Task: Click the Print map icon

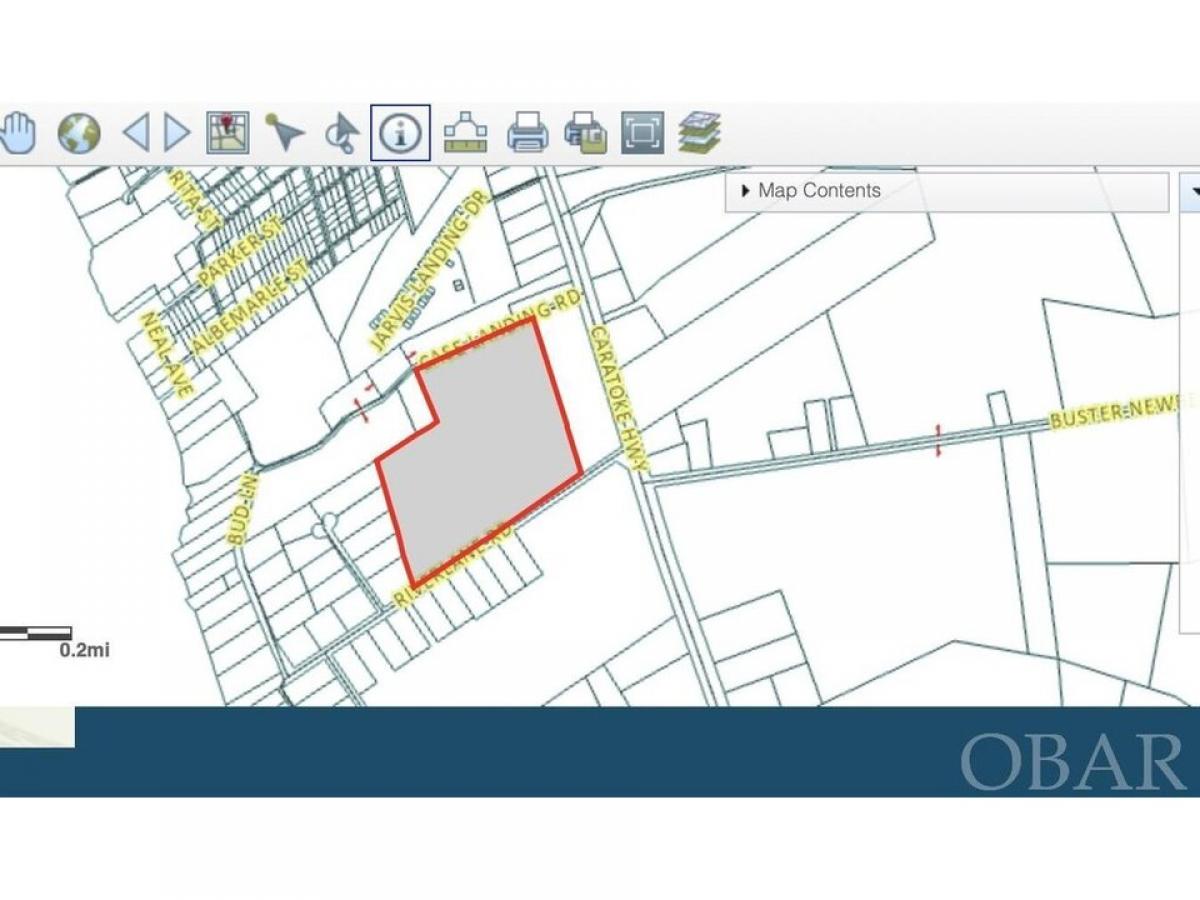Action: coord(527,133)
